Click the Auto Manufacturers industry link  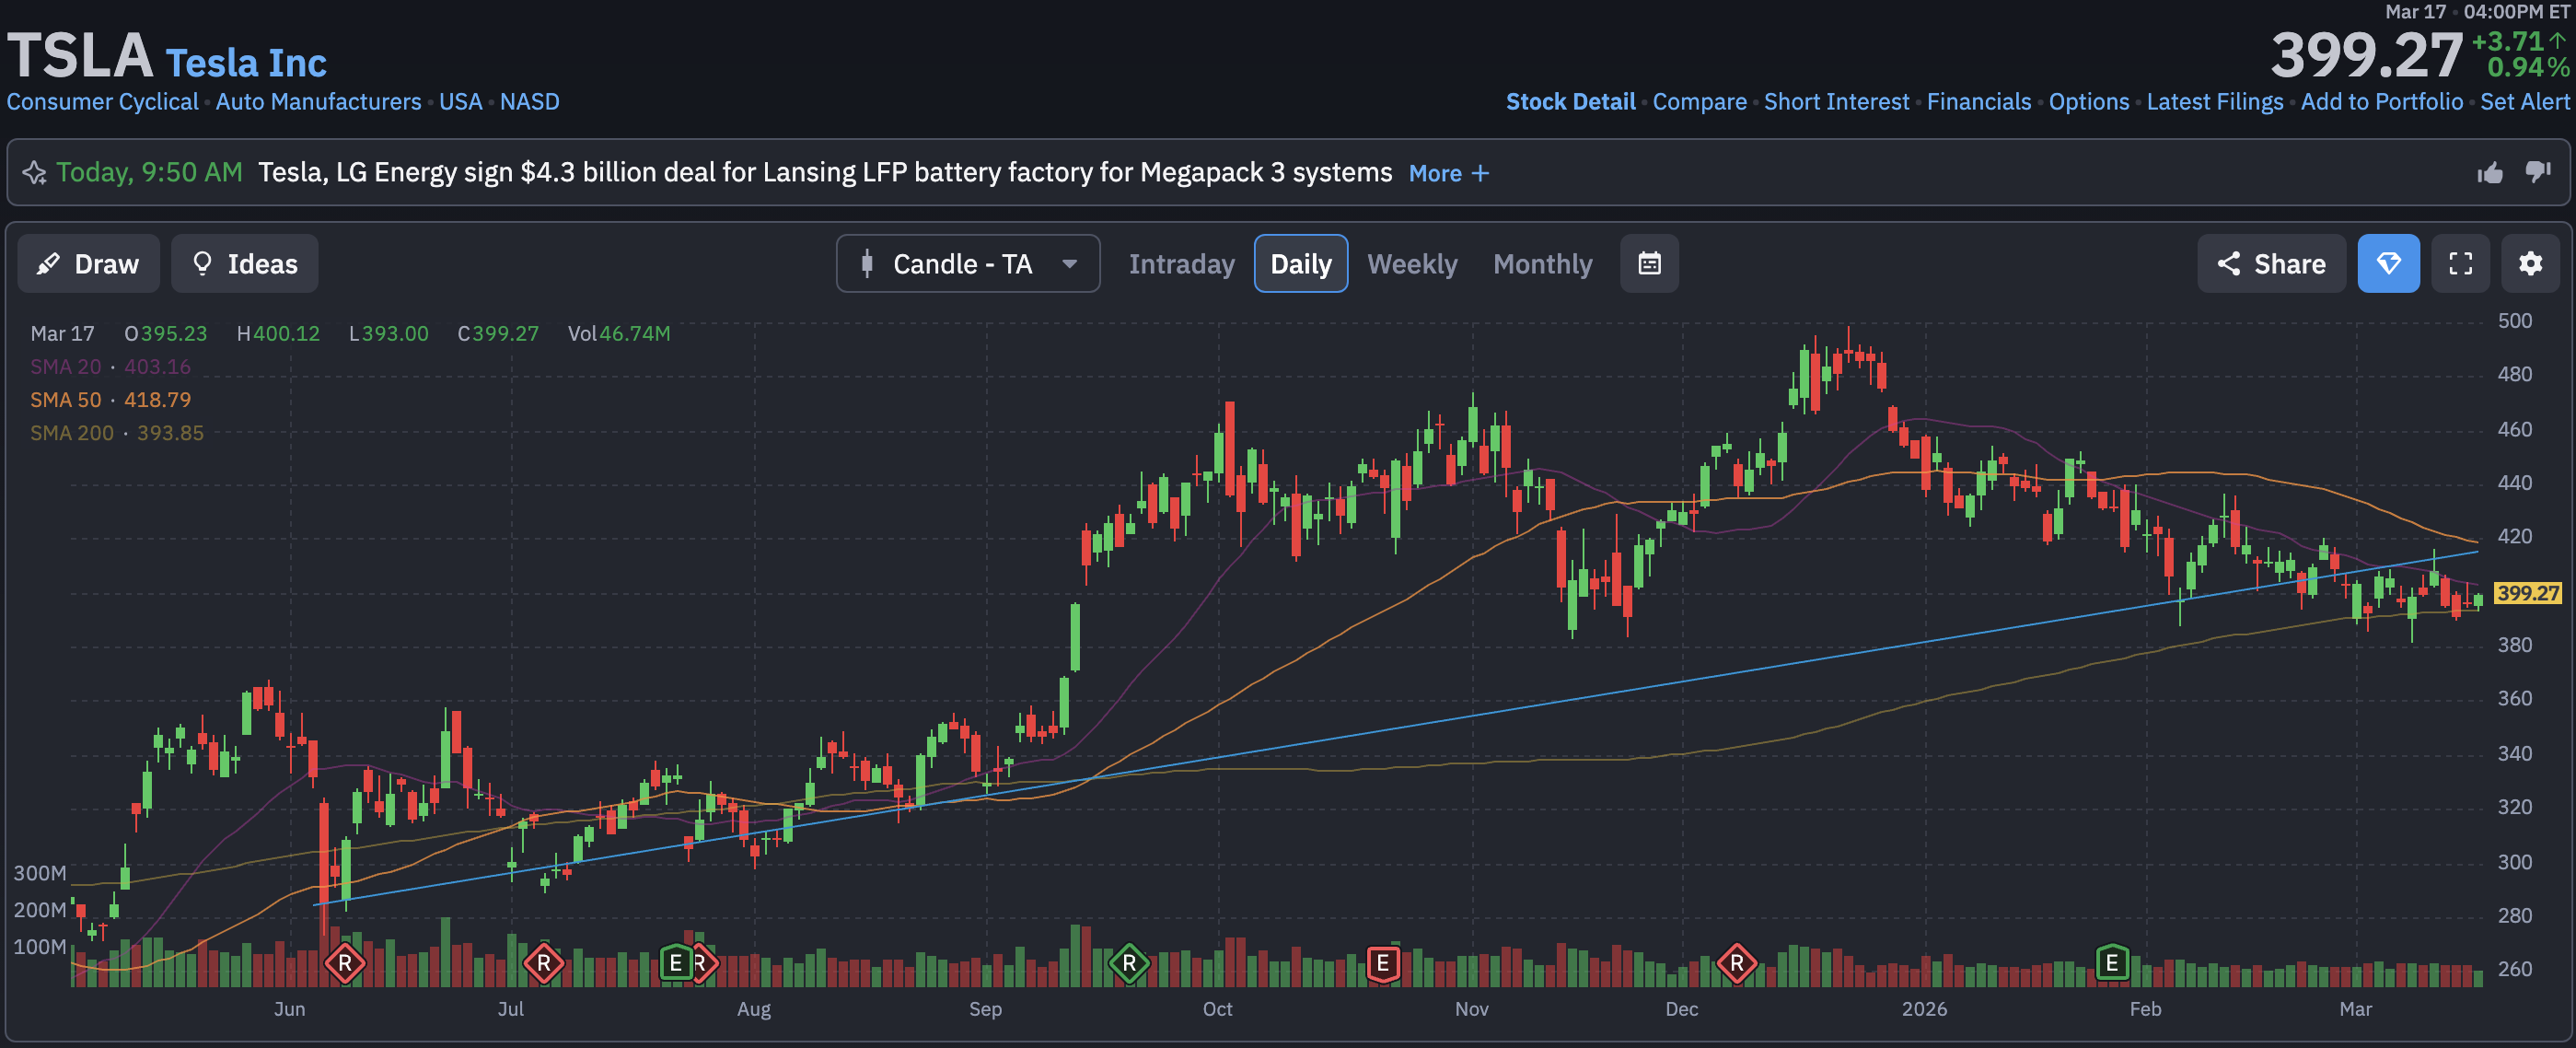click(318, 102)
